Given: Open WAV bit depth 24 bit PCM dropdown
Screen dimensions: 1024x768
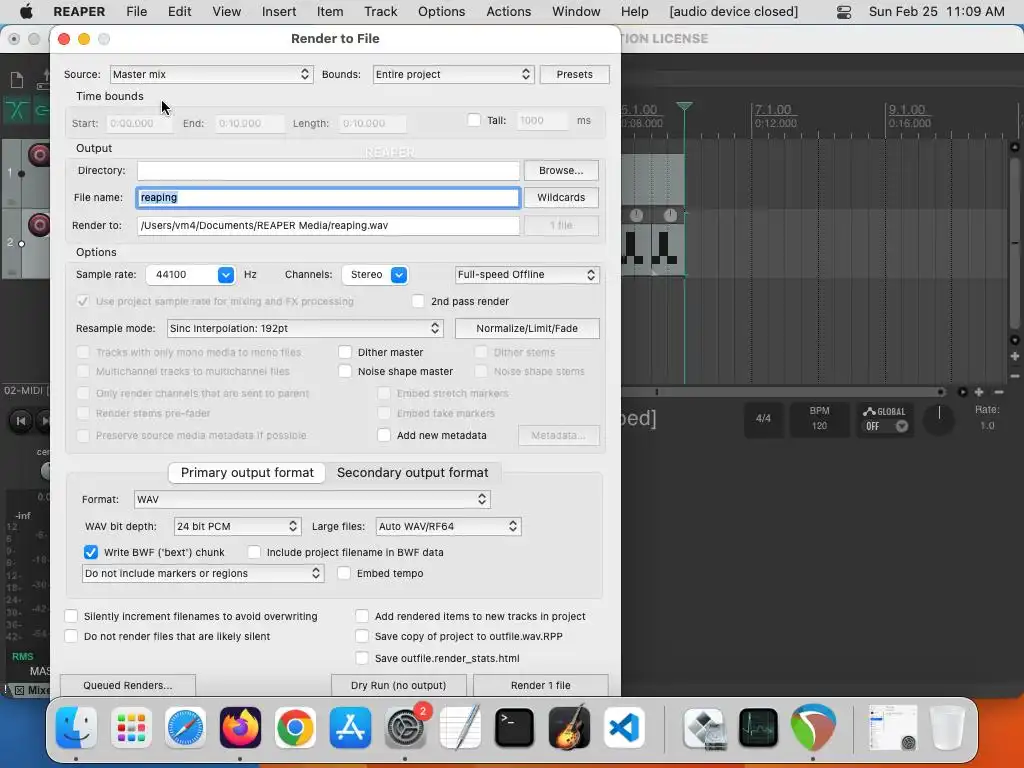Looking at the screenshot, I should 237,526.
